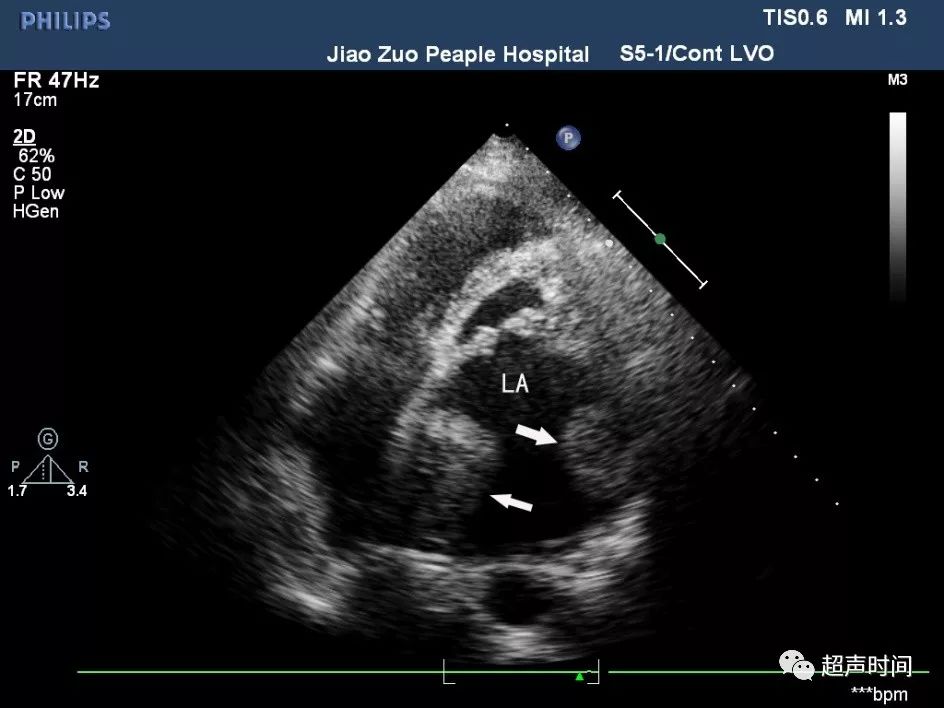This screenshot has height=708, width=944.
Task: Select the HGen harmonic setting
Action: tap(36, 211)
